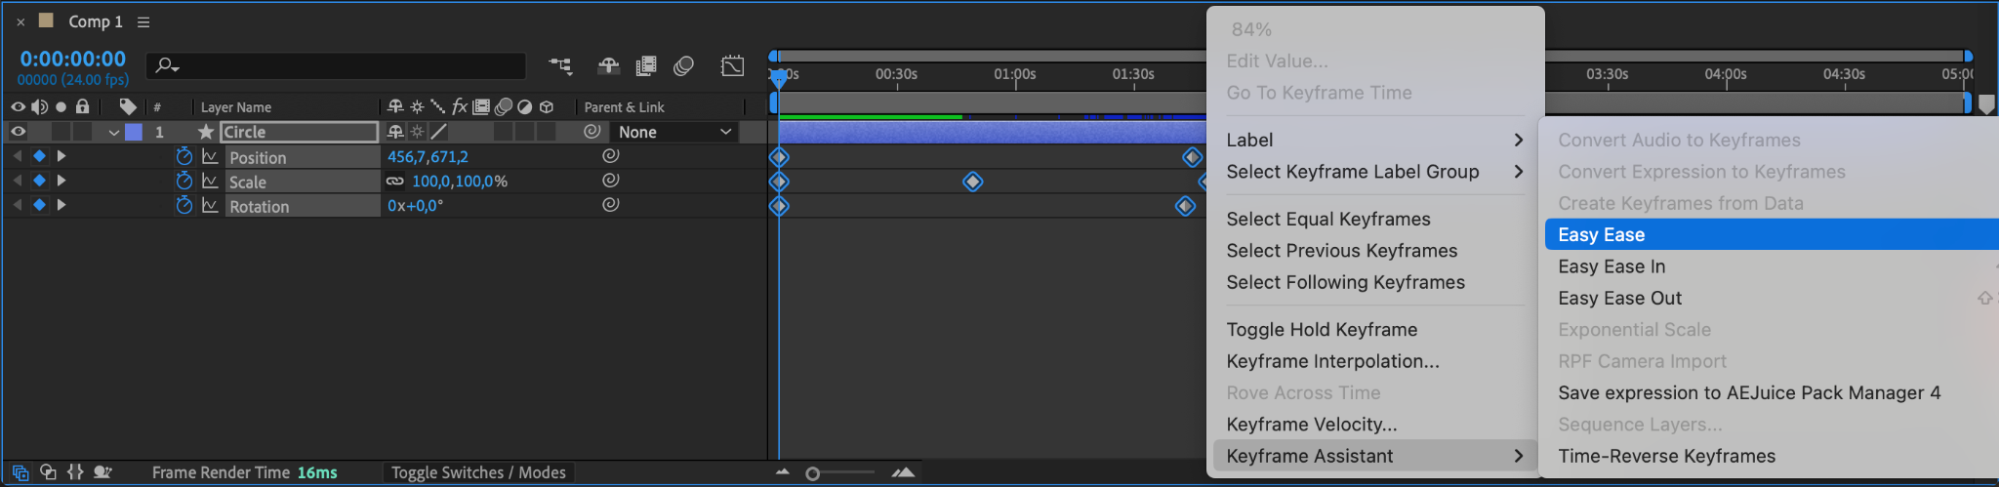Image resolution: width=1999 pixels, height=488 pixels.
Task: Click Toggle Switches / Modes button
Action: pyautogui.click(x=478, y=472)
